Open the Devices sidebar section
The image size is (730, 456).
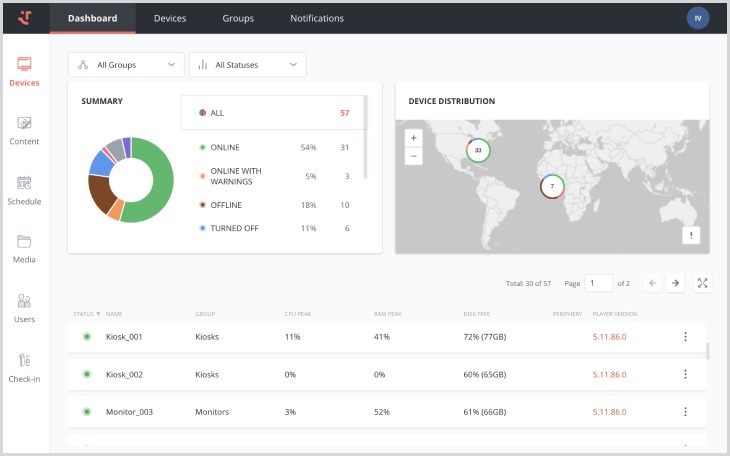point(24,71)
